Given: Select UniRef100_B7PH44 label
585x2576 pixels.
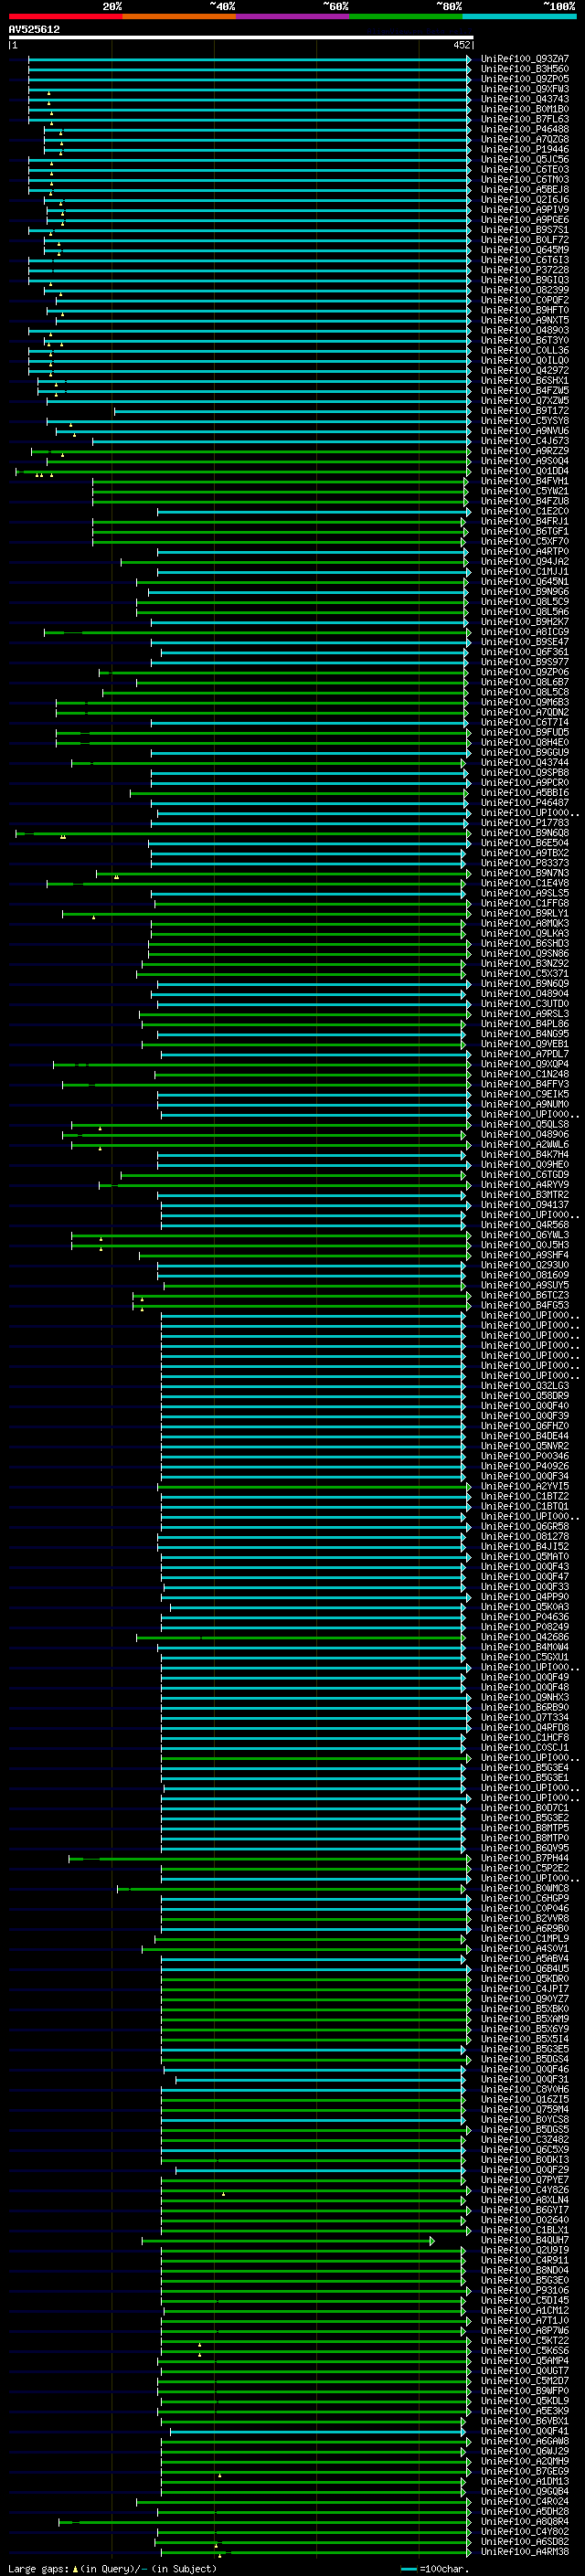Looking at the screenshot, I should coord(525,1859).
